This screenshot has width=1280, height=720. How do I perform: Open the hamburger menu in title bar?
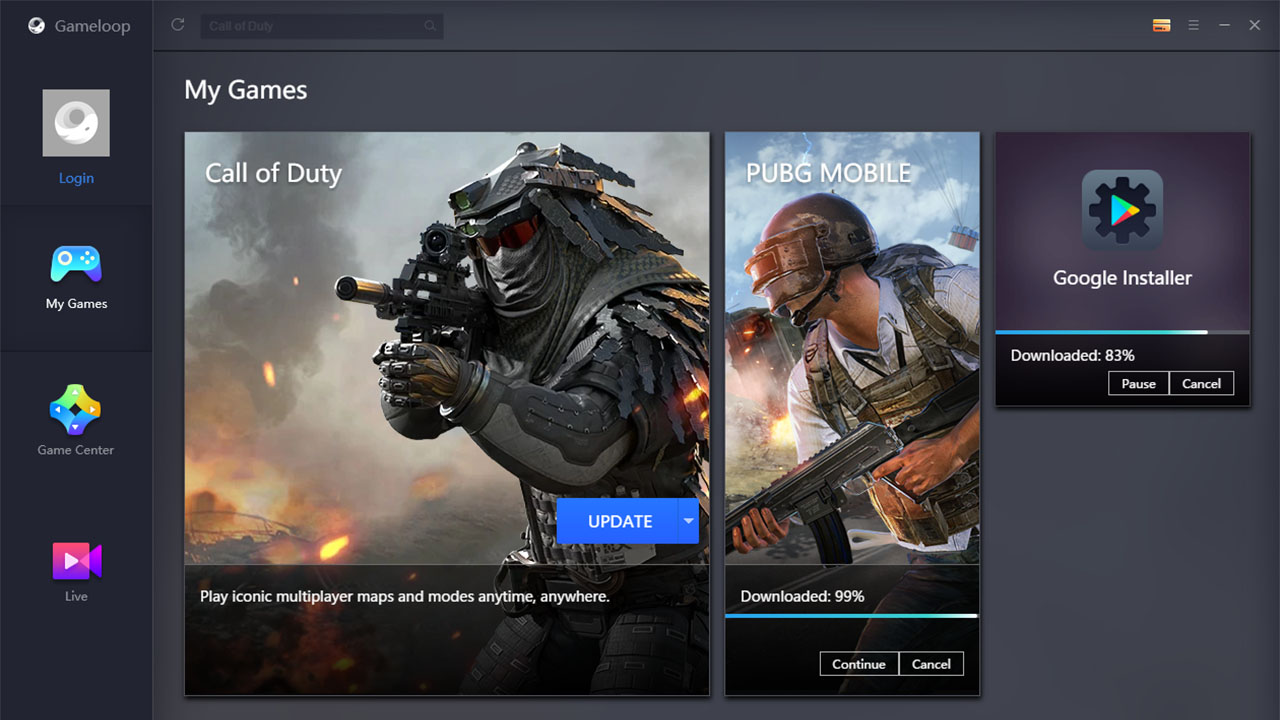[1193, 26]
